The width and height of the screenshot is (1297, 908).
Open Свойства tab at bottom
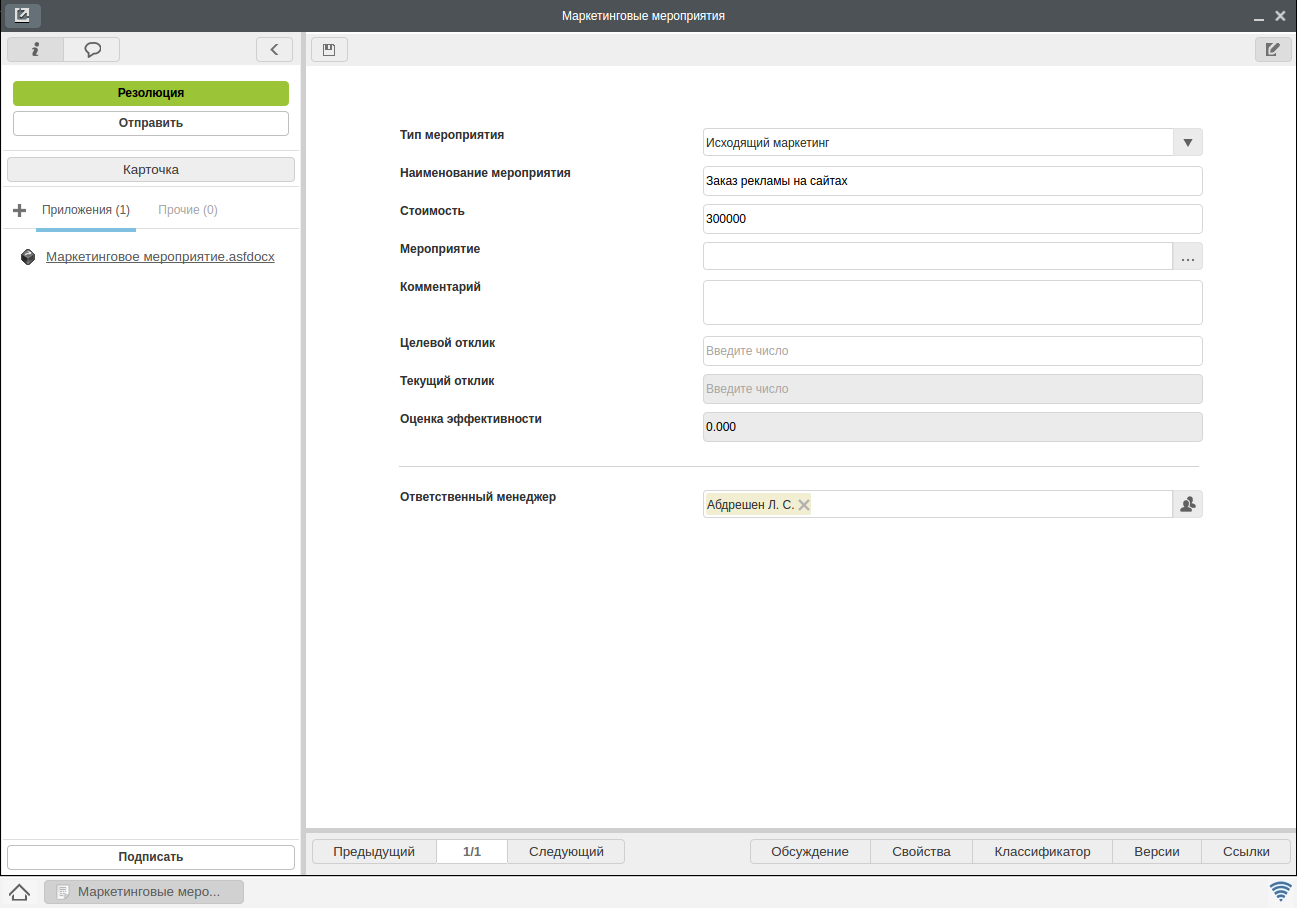(x=921, y=852)
